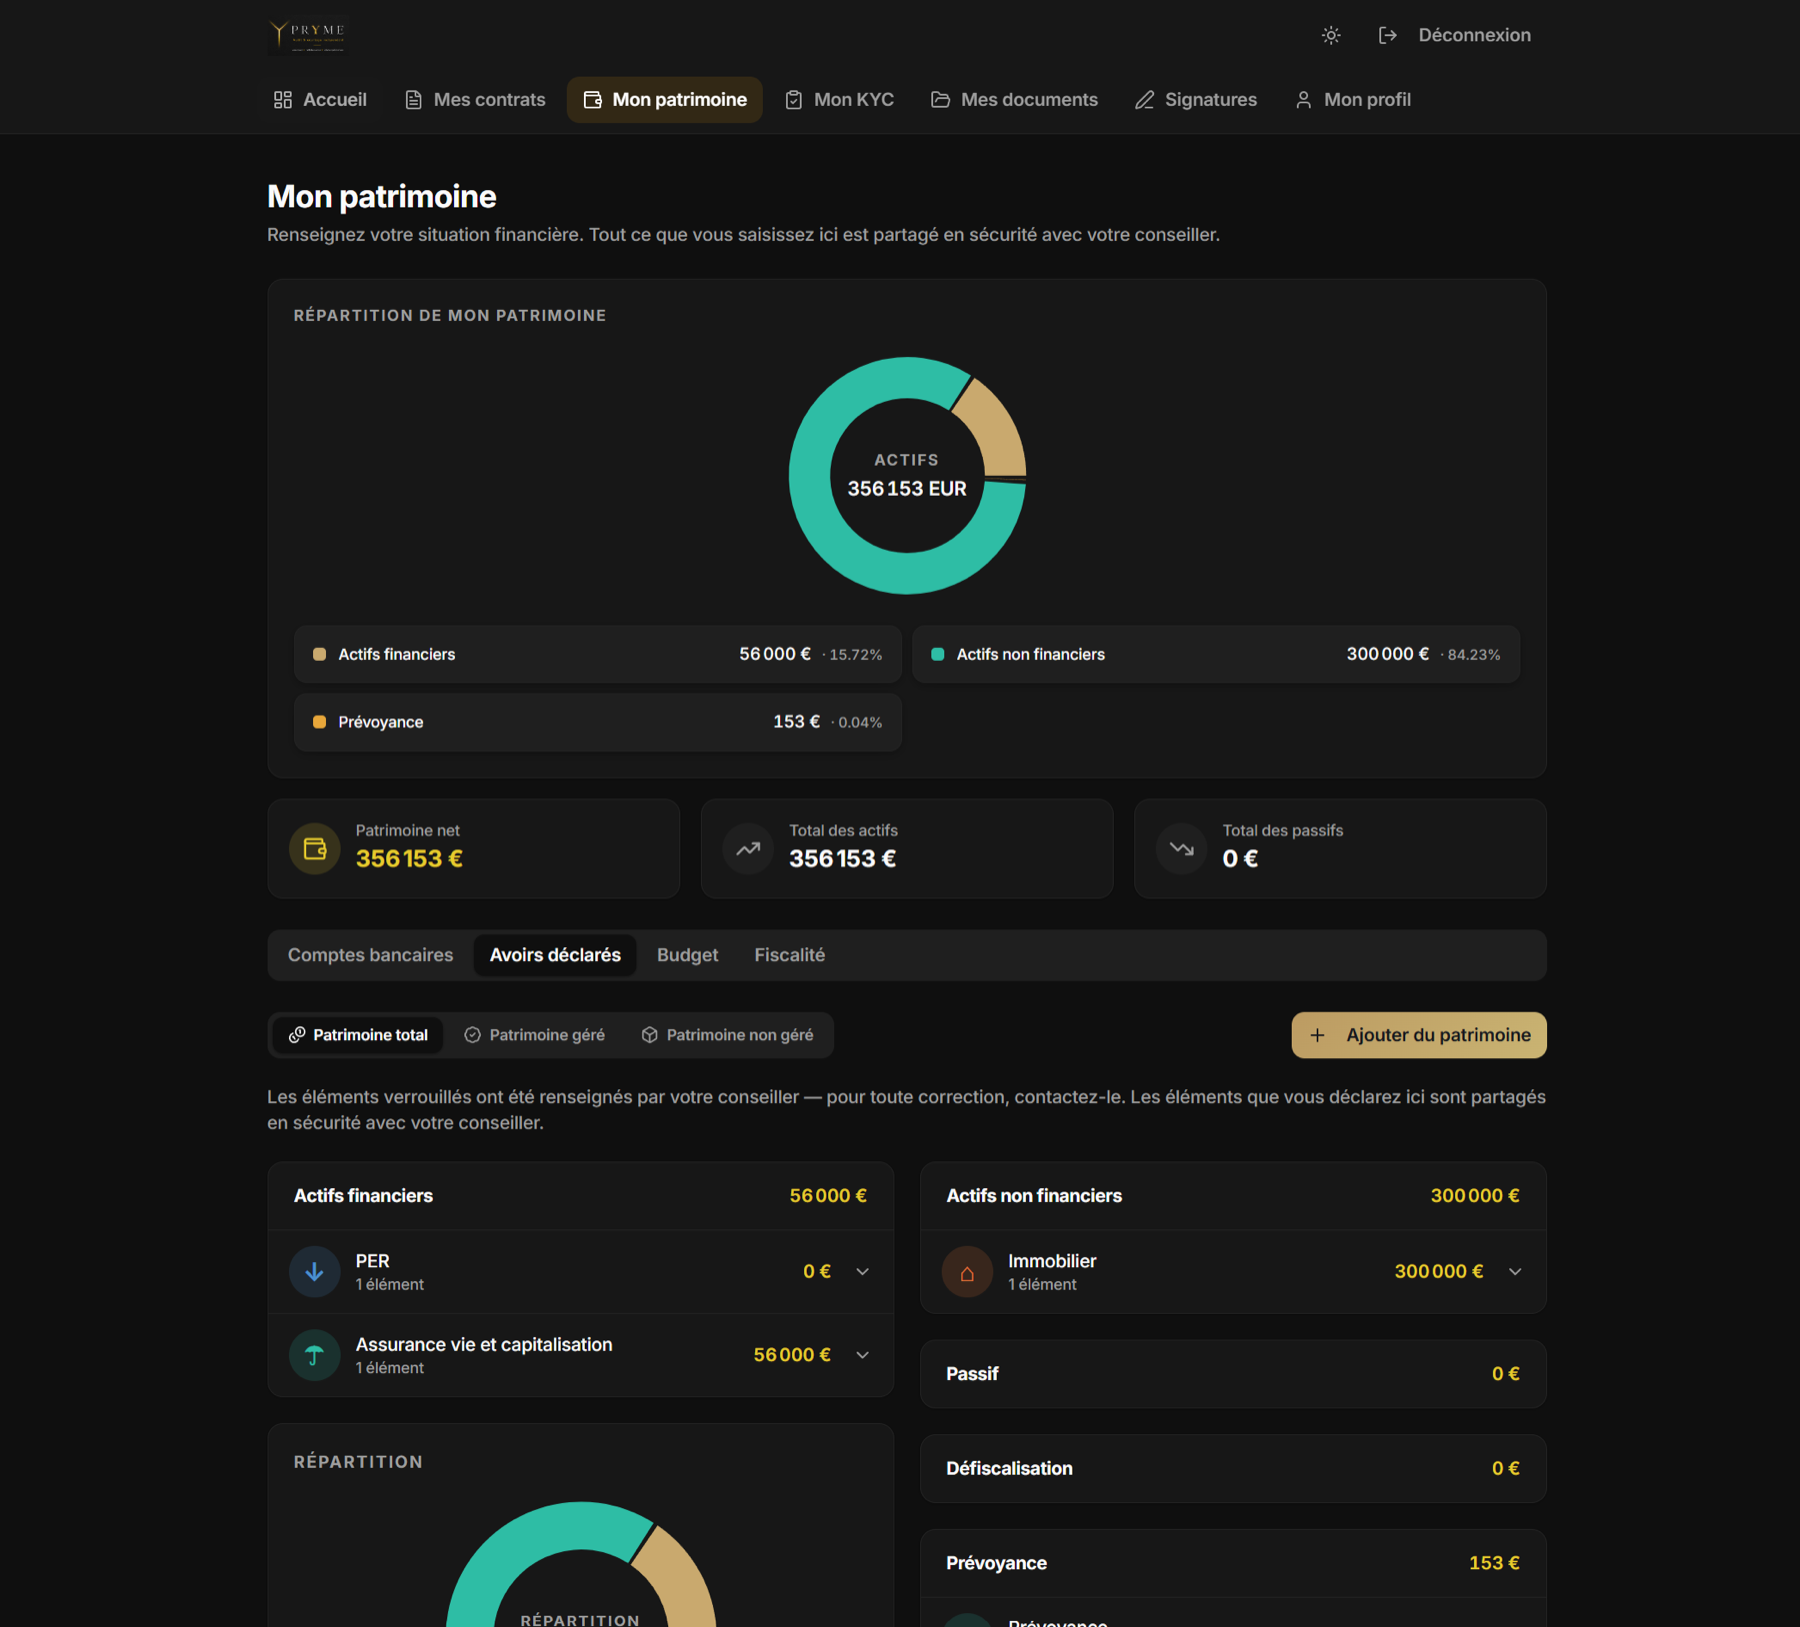Image resolution: width=1800 pixels, height=1627 pixels.
Task: Open the Passif section card
Action: pos(1233,1374)
